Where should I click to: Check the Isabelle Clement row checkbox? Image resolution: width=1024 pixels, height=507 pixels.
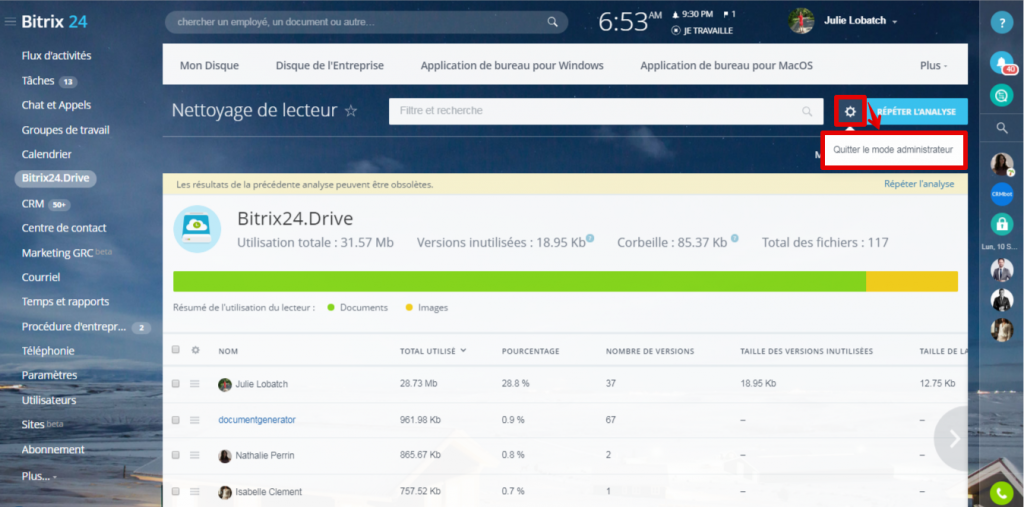[176, 491]
